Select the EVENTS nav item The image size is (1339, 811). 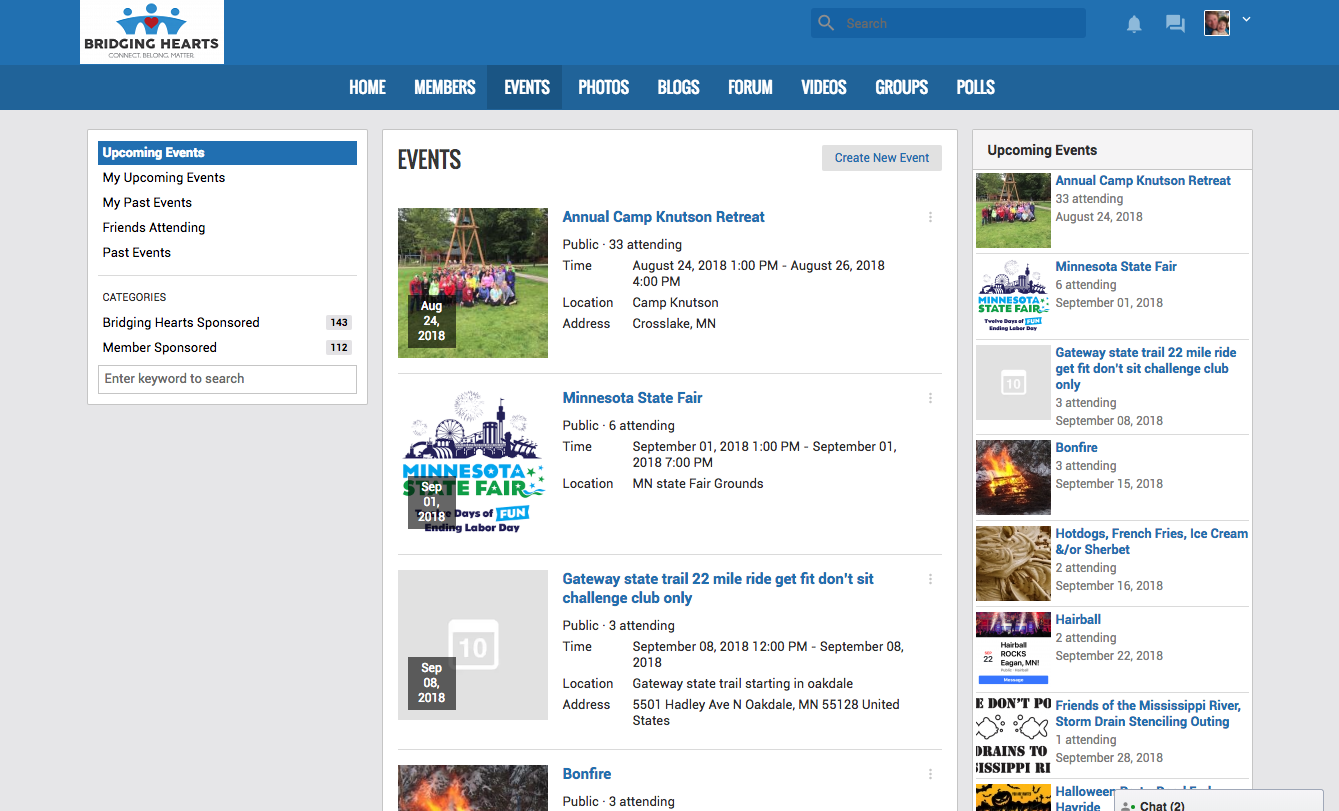click(x=527, y=88)
